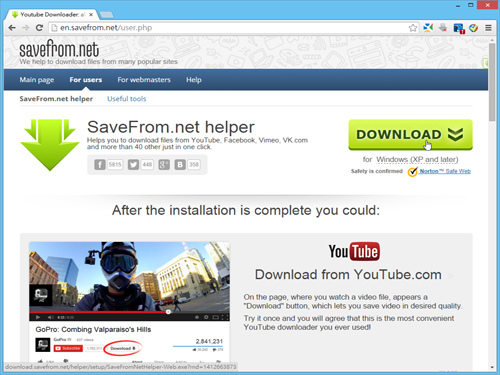Click the gray download-arrow extension icon
Viewport: 500px width, 375px height.
(443, 28)
